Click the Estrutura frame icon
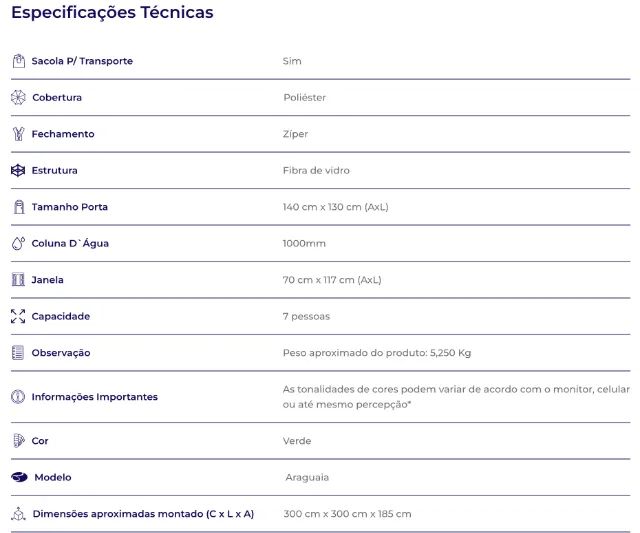The width and height of the screenshot is (640, 533). click(18, 170)
